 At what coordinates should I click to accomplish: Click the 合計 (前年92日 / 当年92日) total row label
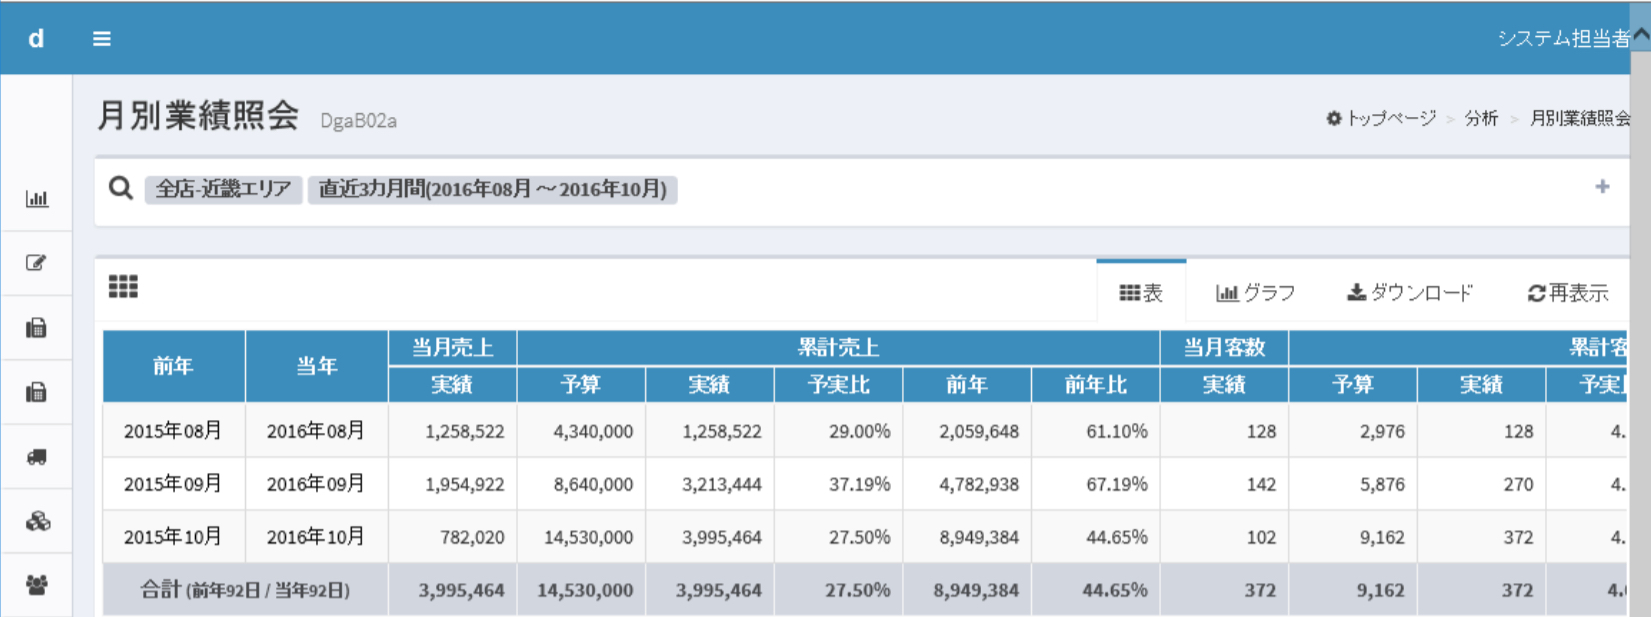point(246,590)
